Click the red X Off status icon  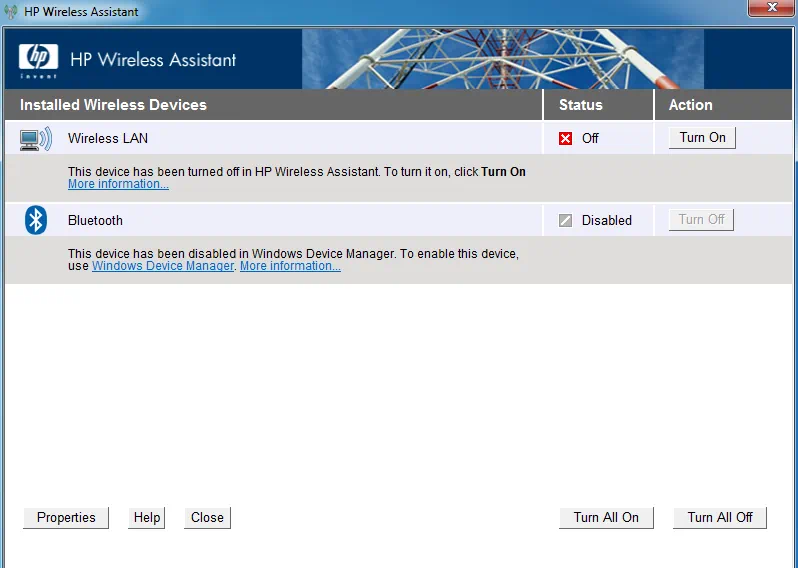point(565,138)
